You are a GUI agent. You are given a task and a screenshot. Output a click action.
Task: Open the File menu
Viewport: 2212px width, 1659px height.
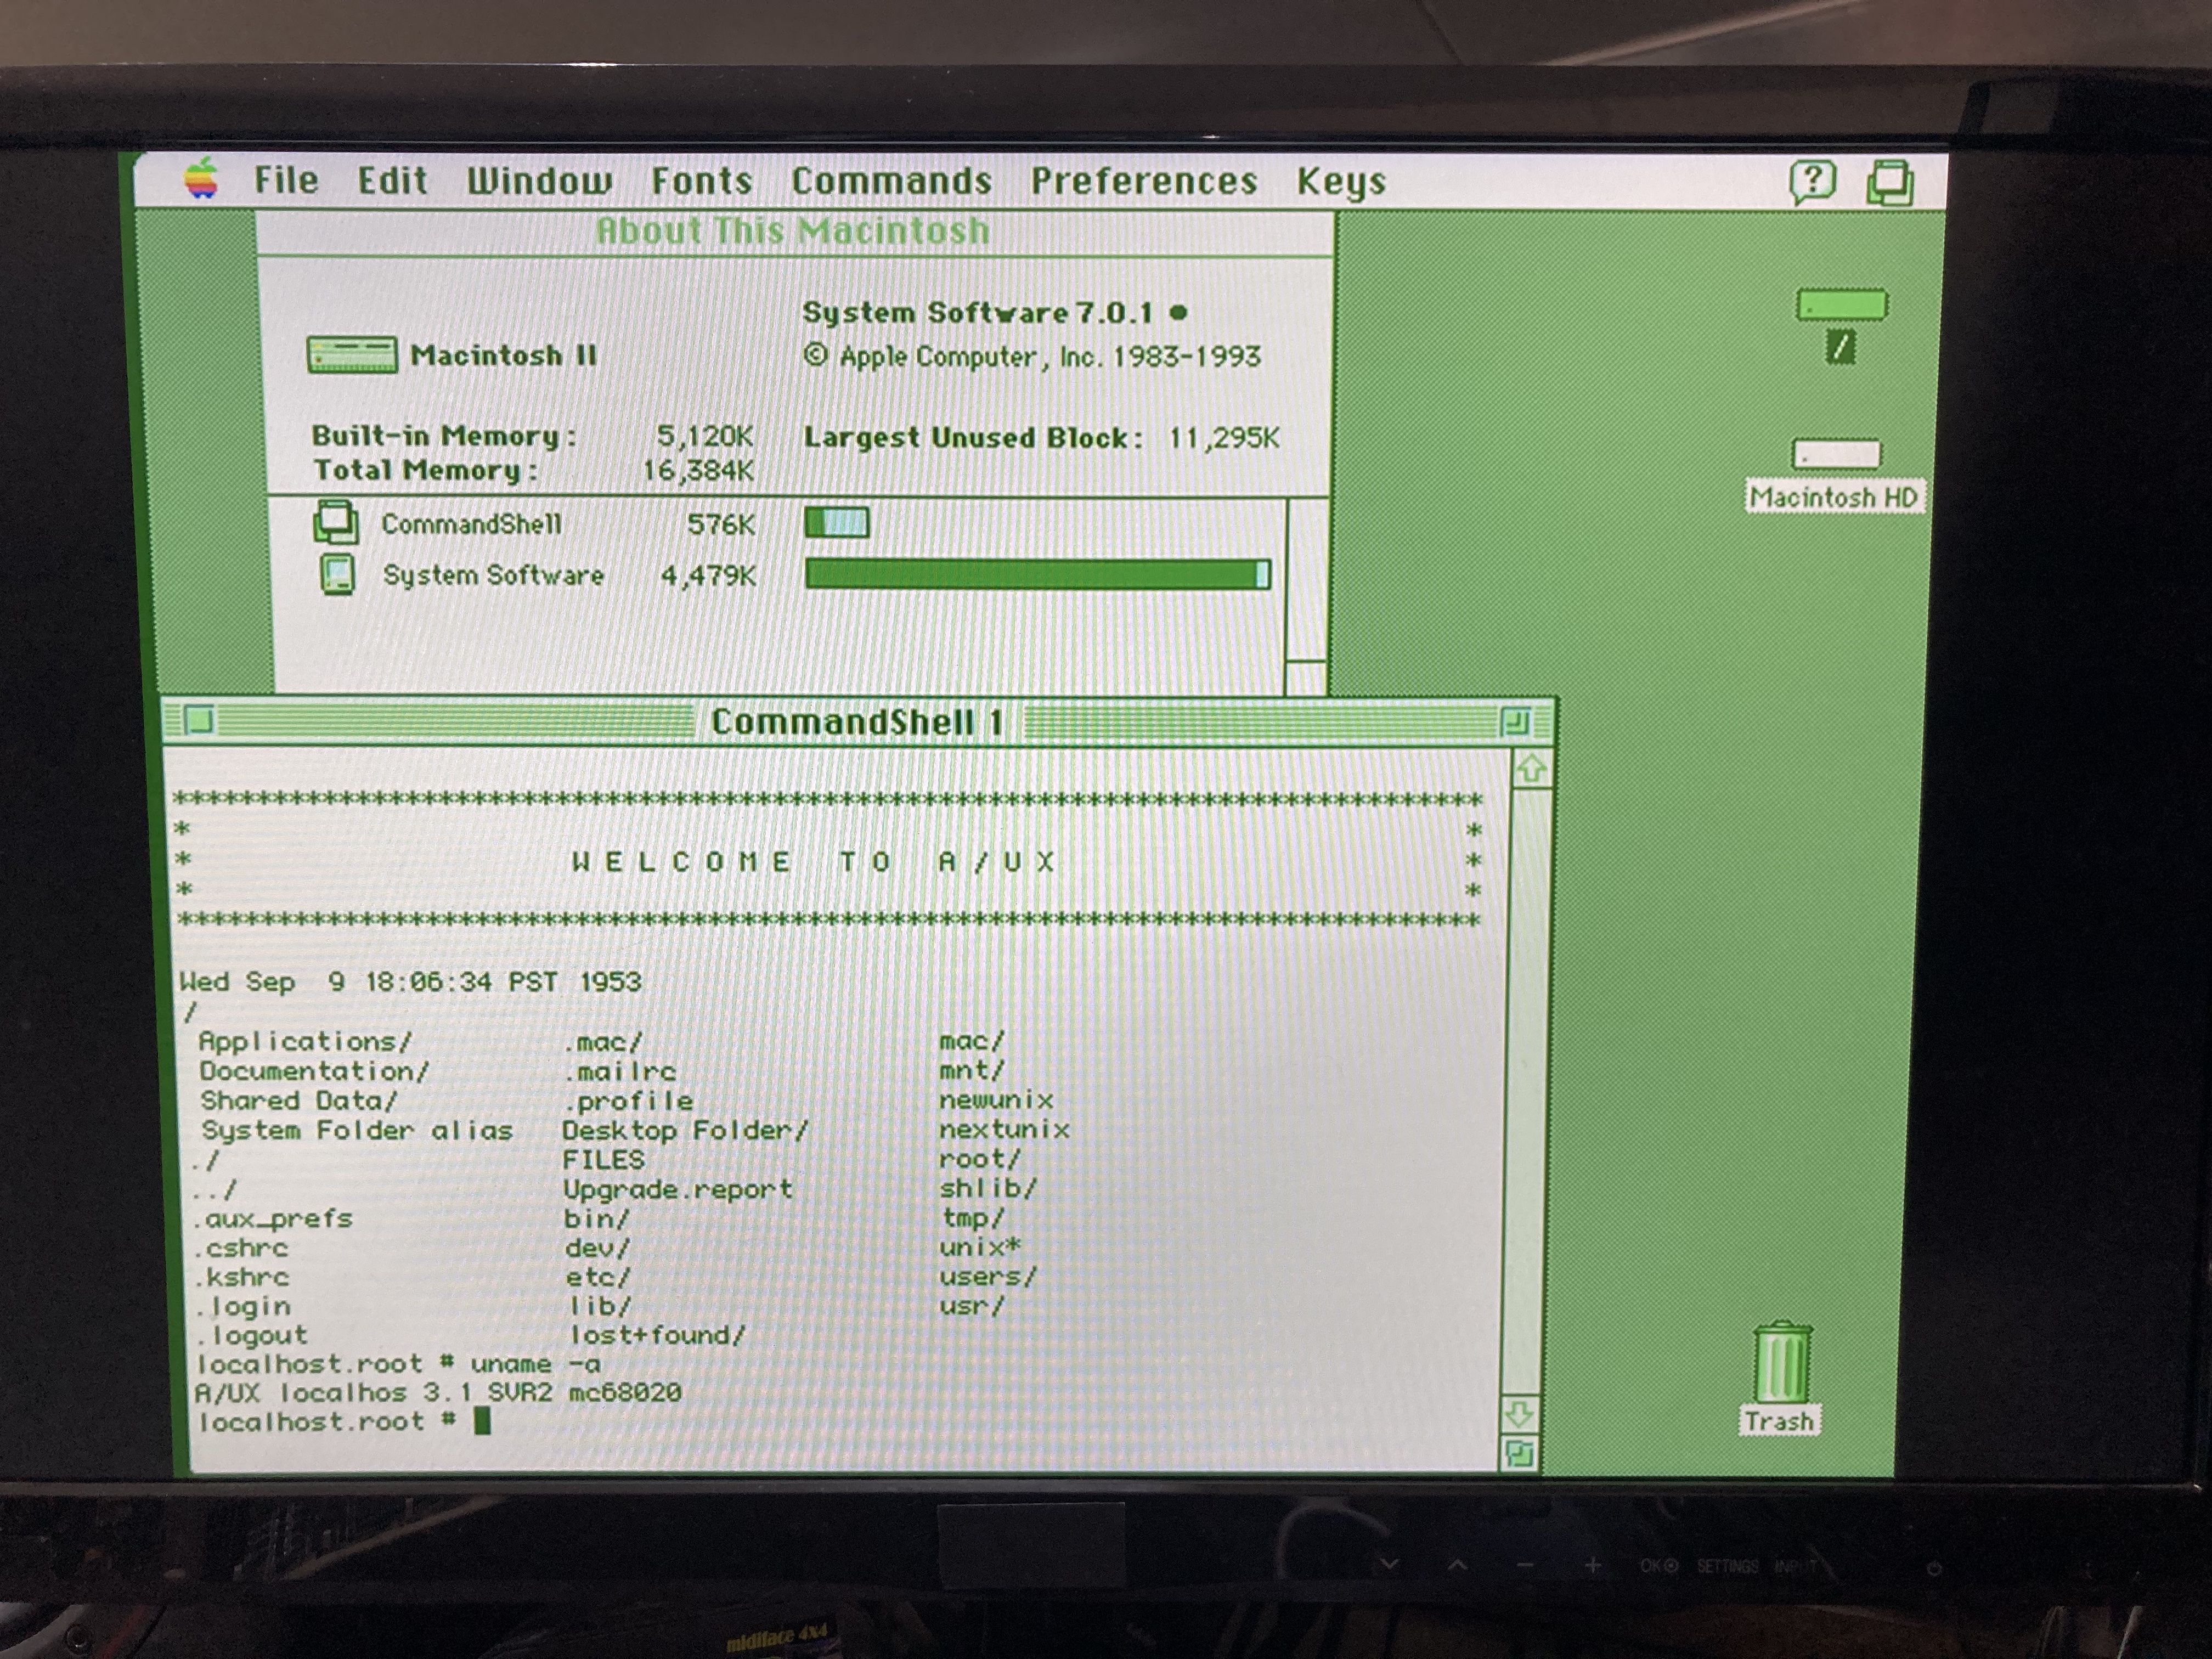point(286,181)
